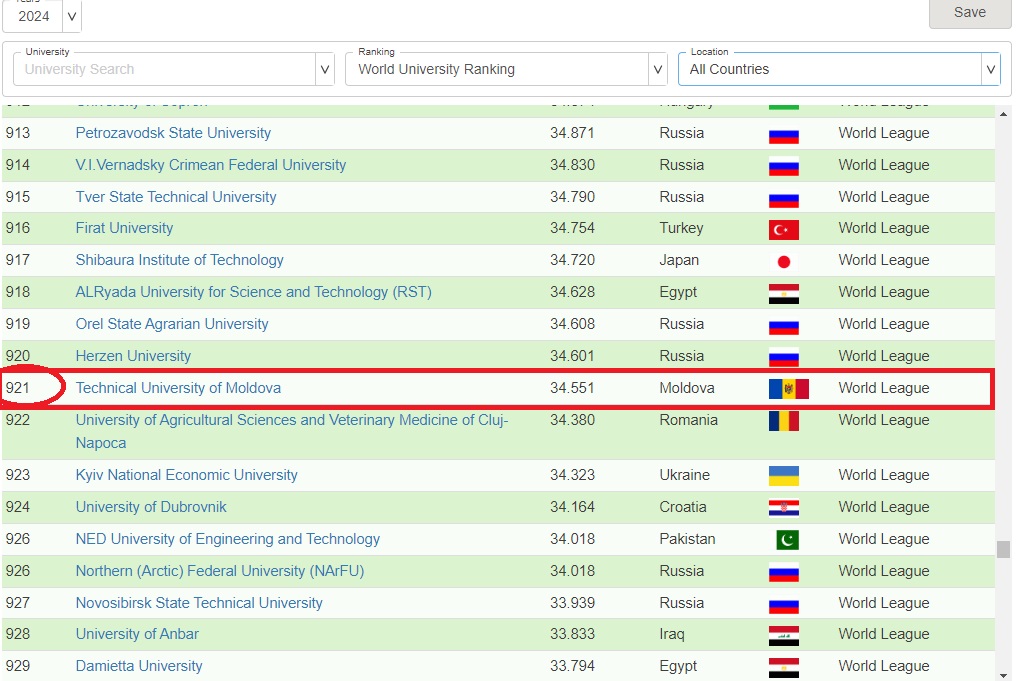Expand the World University Ranking dropdown
Image resolution: width=1017 pixels, height=681 pixels.
pos(657,69)
